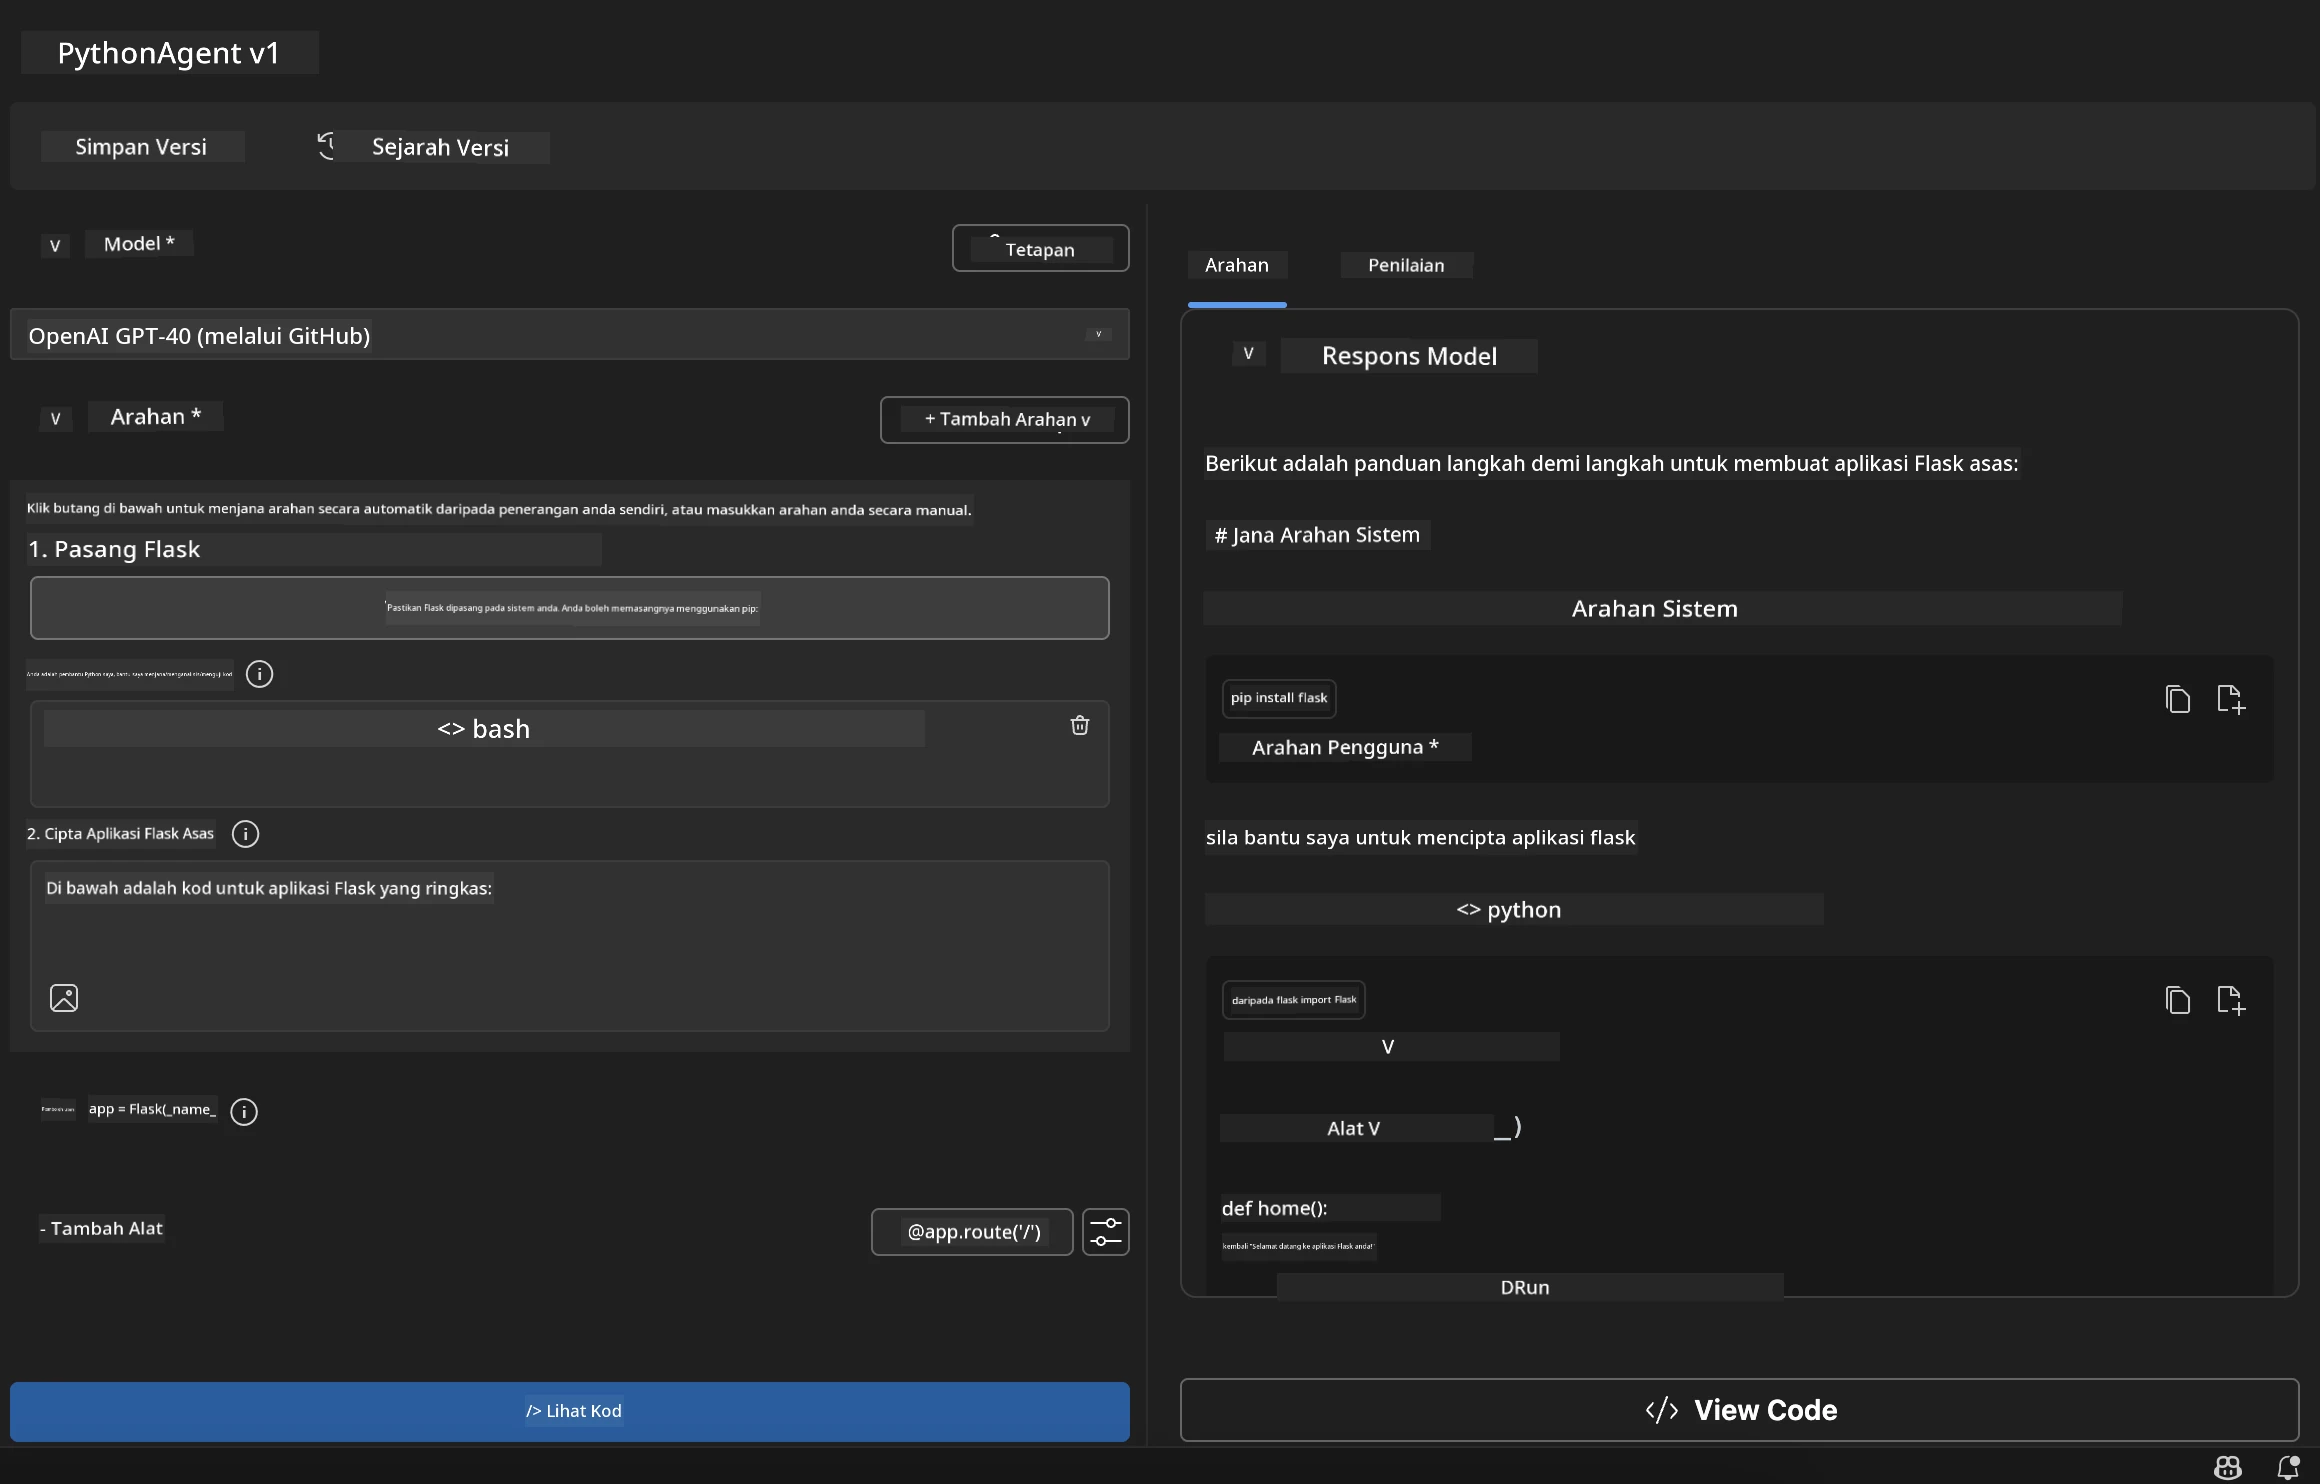The width and height of the screenshot is (2320, 1484).
Task: Click the 'def home():' code line
Action: point(1275,1208)
